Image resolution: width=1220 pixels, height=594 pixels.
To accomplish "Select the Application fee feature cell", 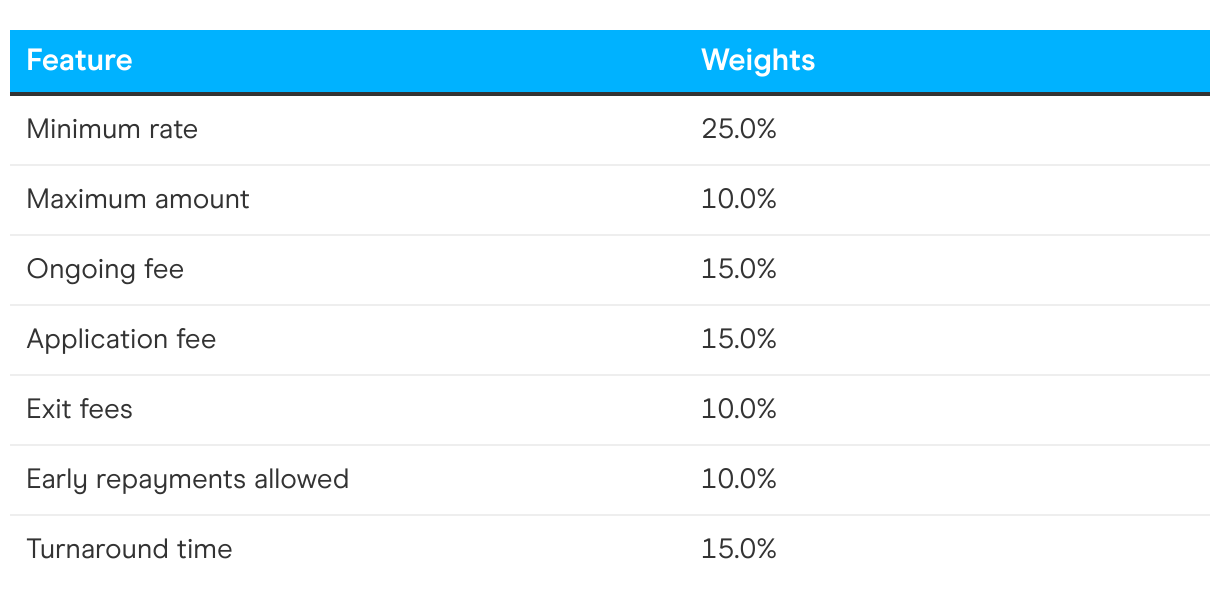I will tap(121, 339).
